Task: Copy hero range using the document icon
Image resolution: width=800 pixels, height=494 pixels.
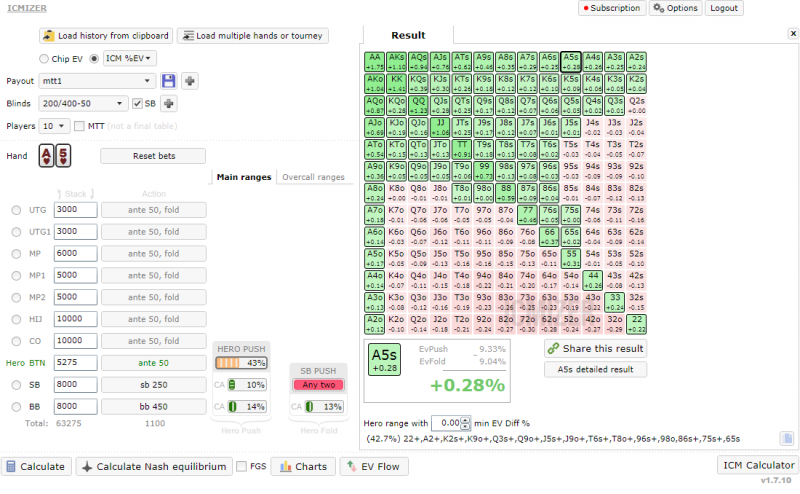Action: [x=787, y=438]
